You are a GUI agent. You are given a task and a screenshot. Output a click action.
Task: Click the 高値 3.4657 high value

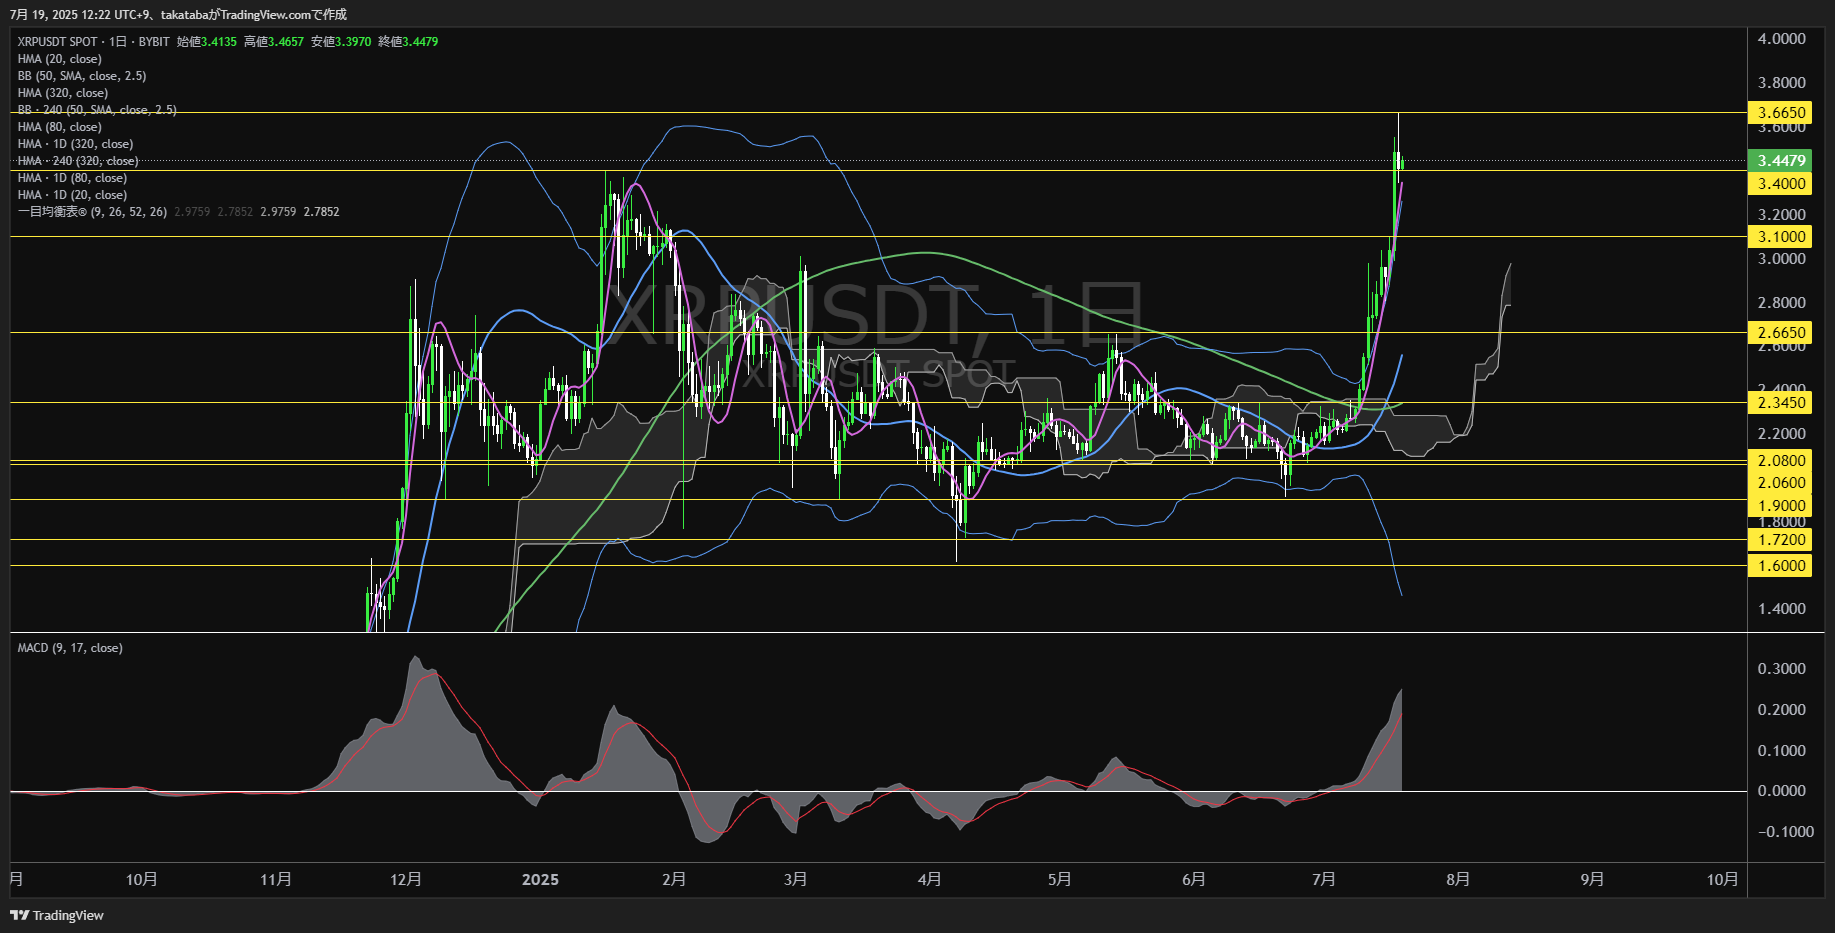tap(274, 42)
